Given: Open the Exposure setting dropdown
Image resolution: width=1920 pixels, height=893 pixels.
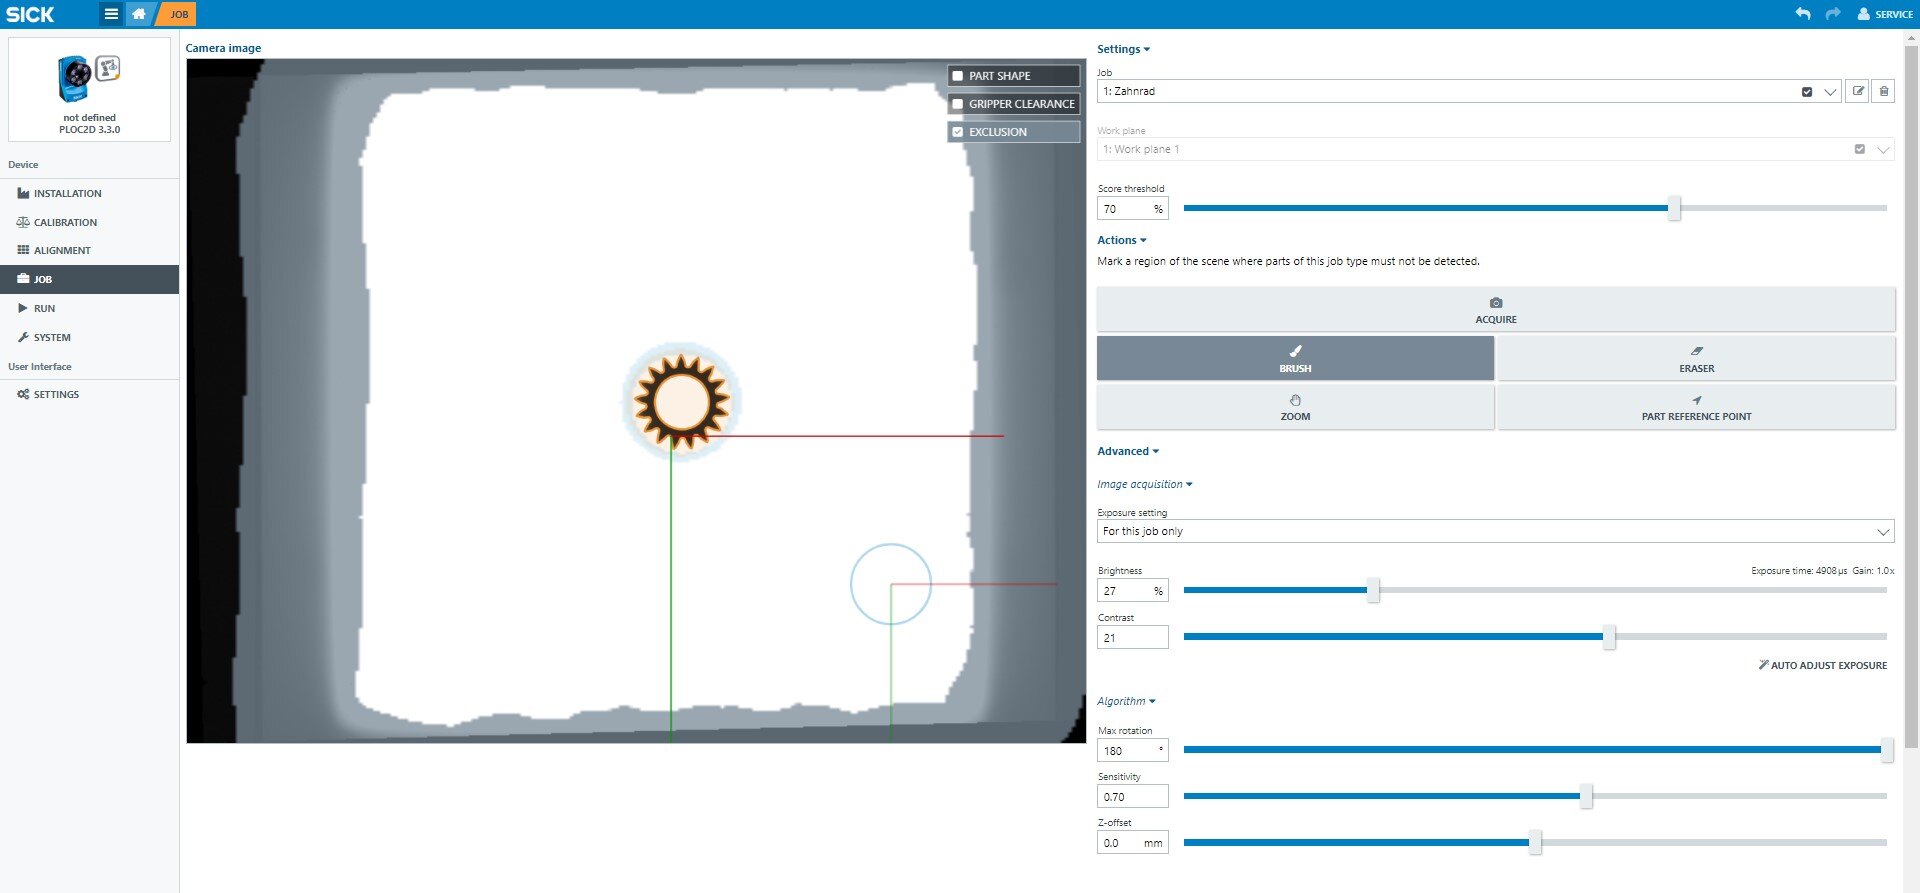Looking at the screenshot, I should [x=1494, y=531].
